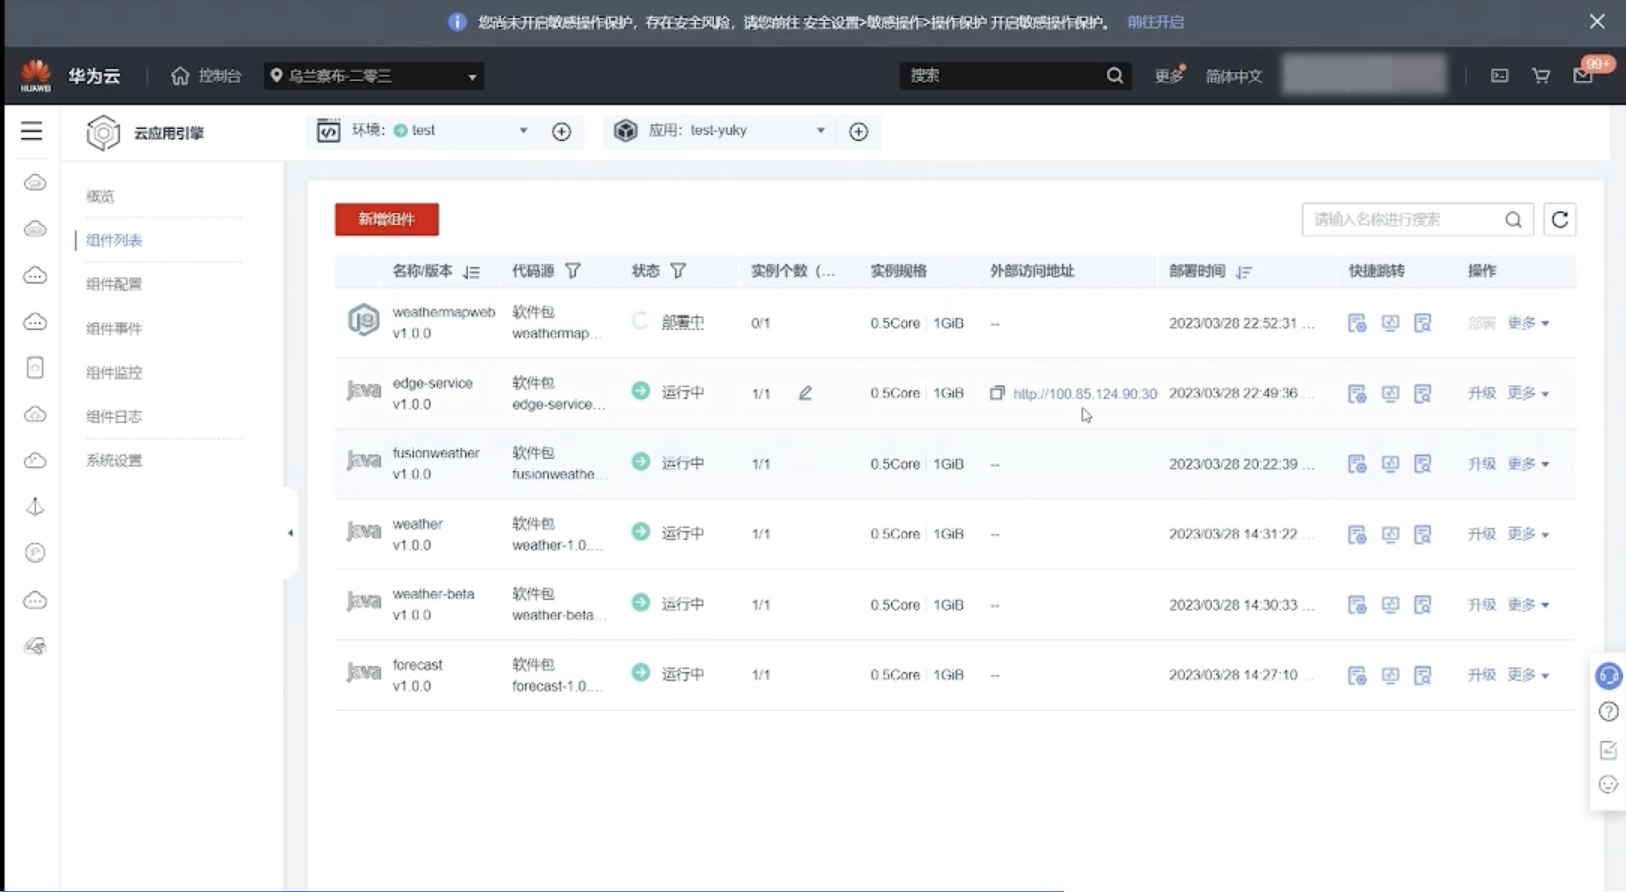Open the survey checklist icon on right
Image resolution: width=1626 pixels, height=892 pixels.
[1608, 750]
